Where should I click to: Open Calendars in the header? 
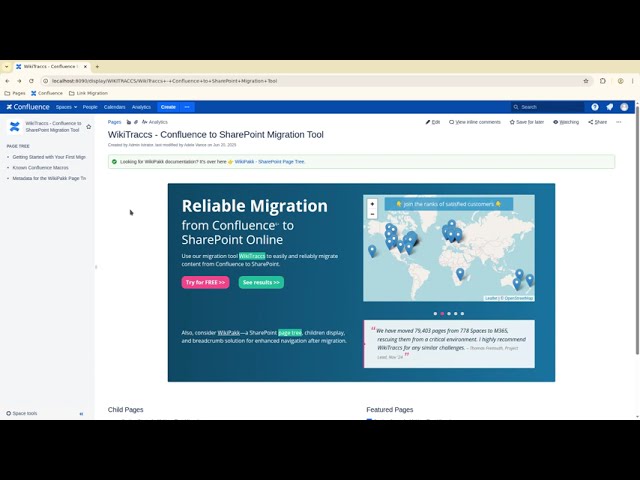(x=114, y=107)
